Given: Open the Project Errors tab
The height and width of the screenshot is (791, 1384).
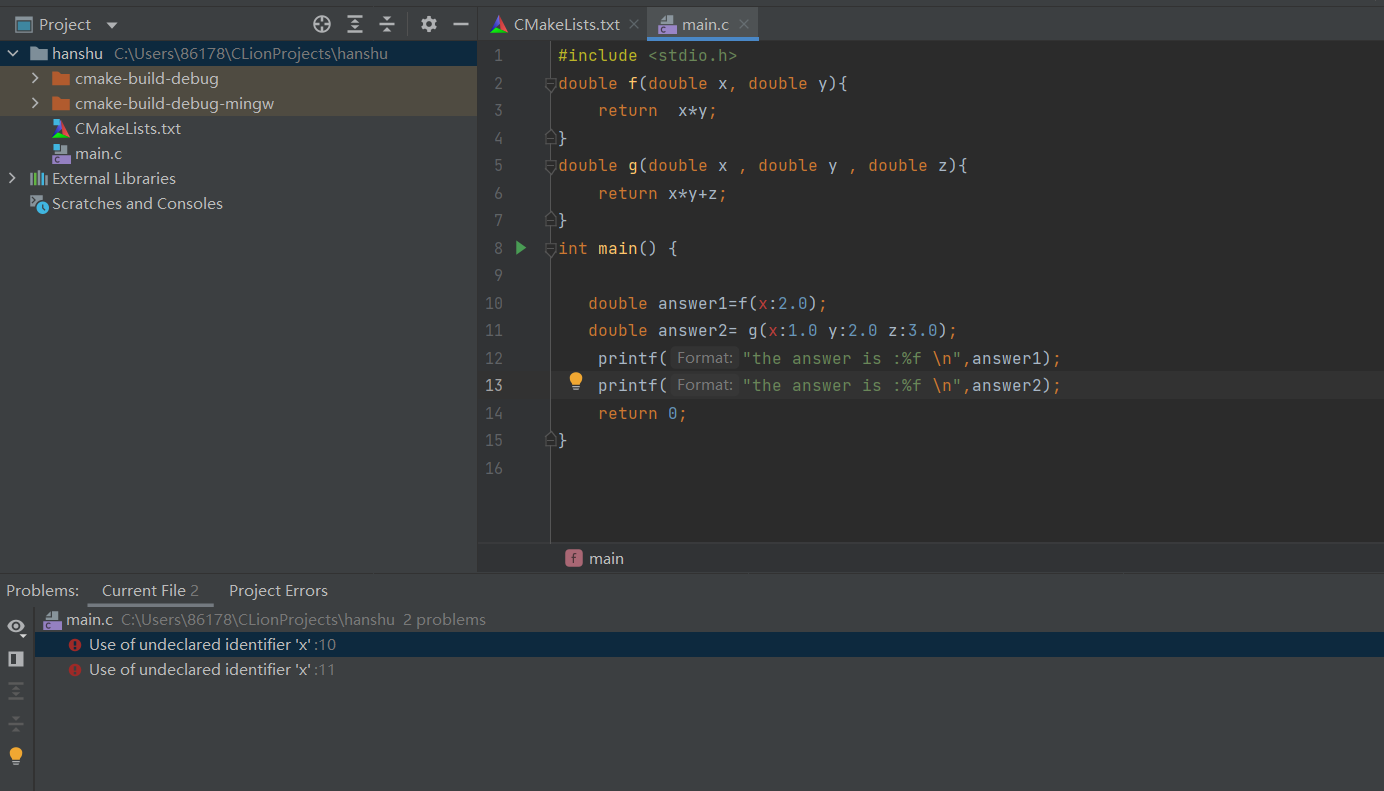Looking at the screenshot, I should (x=278, y=591).
